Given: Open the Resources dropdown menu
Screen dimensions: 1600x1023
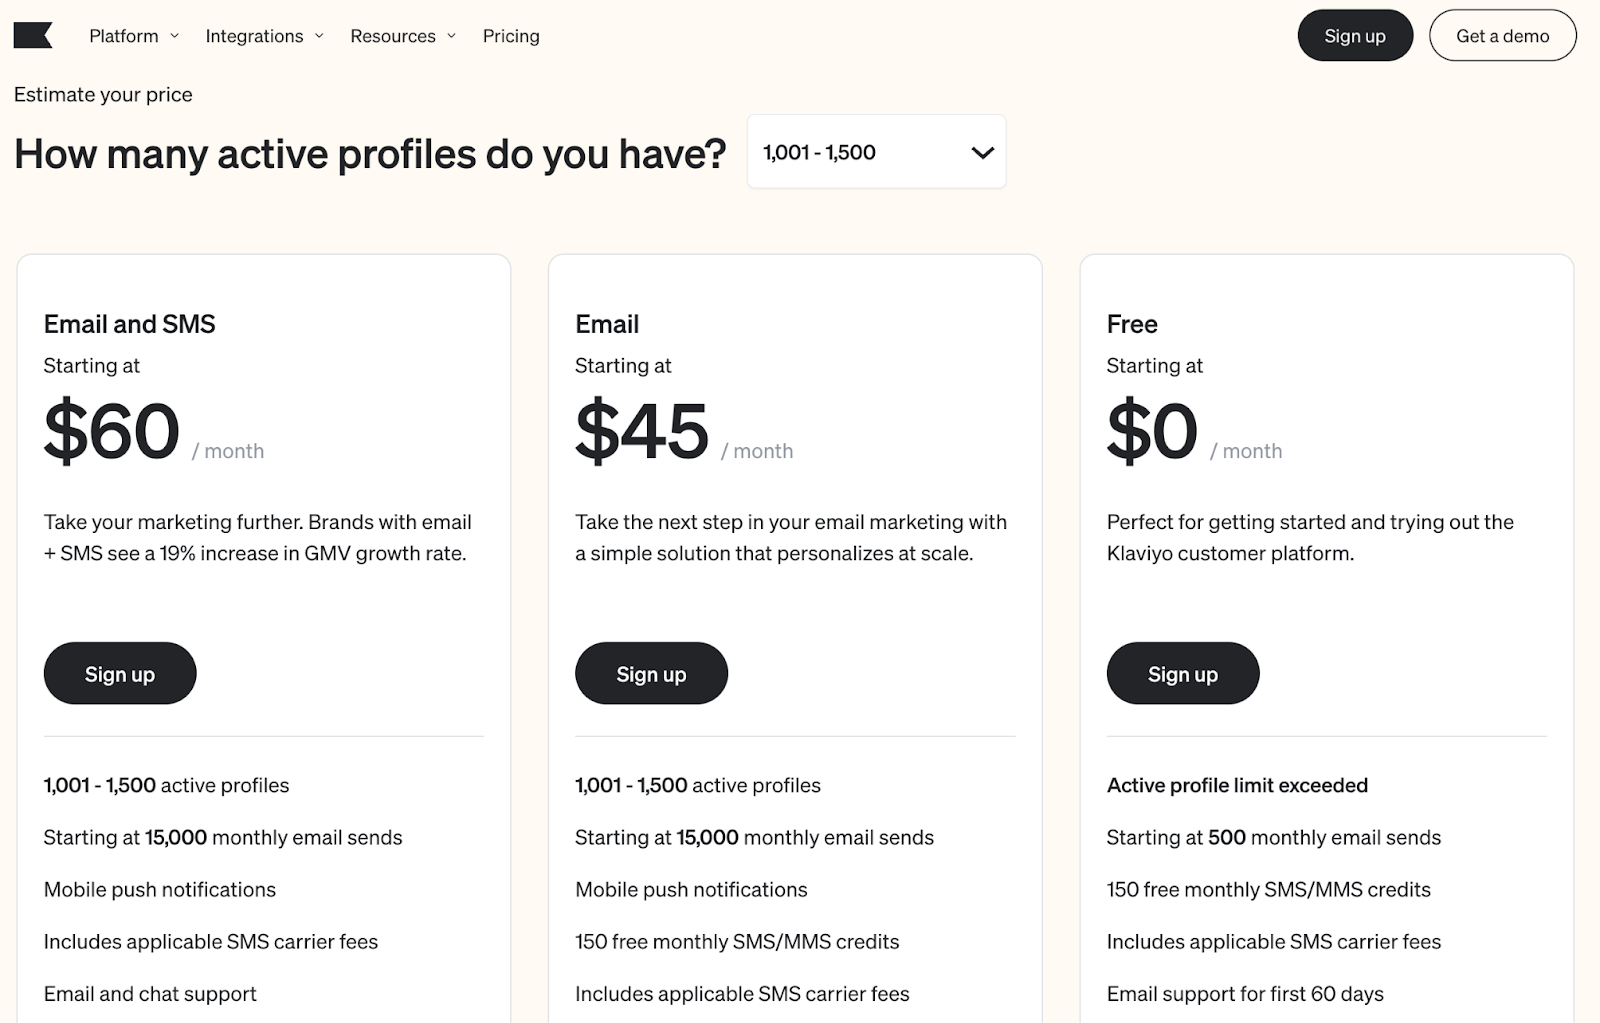Looking at the screenshot, I should (x=393, y=36).
